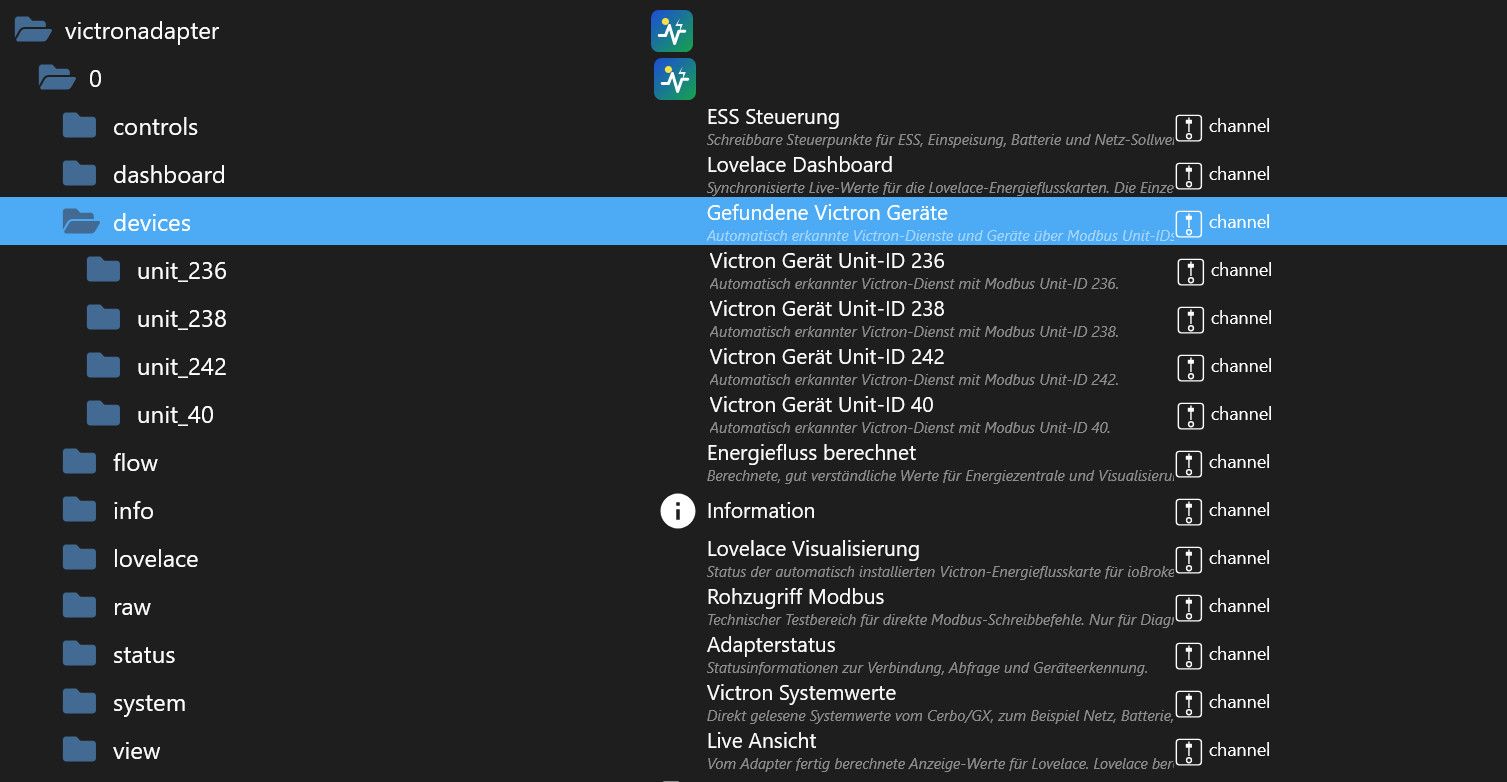Open the status folder icon
Viewport: 1507px width, 782px height.
(80, 655)
